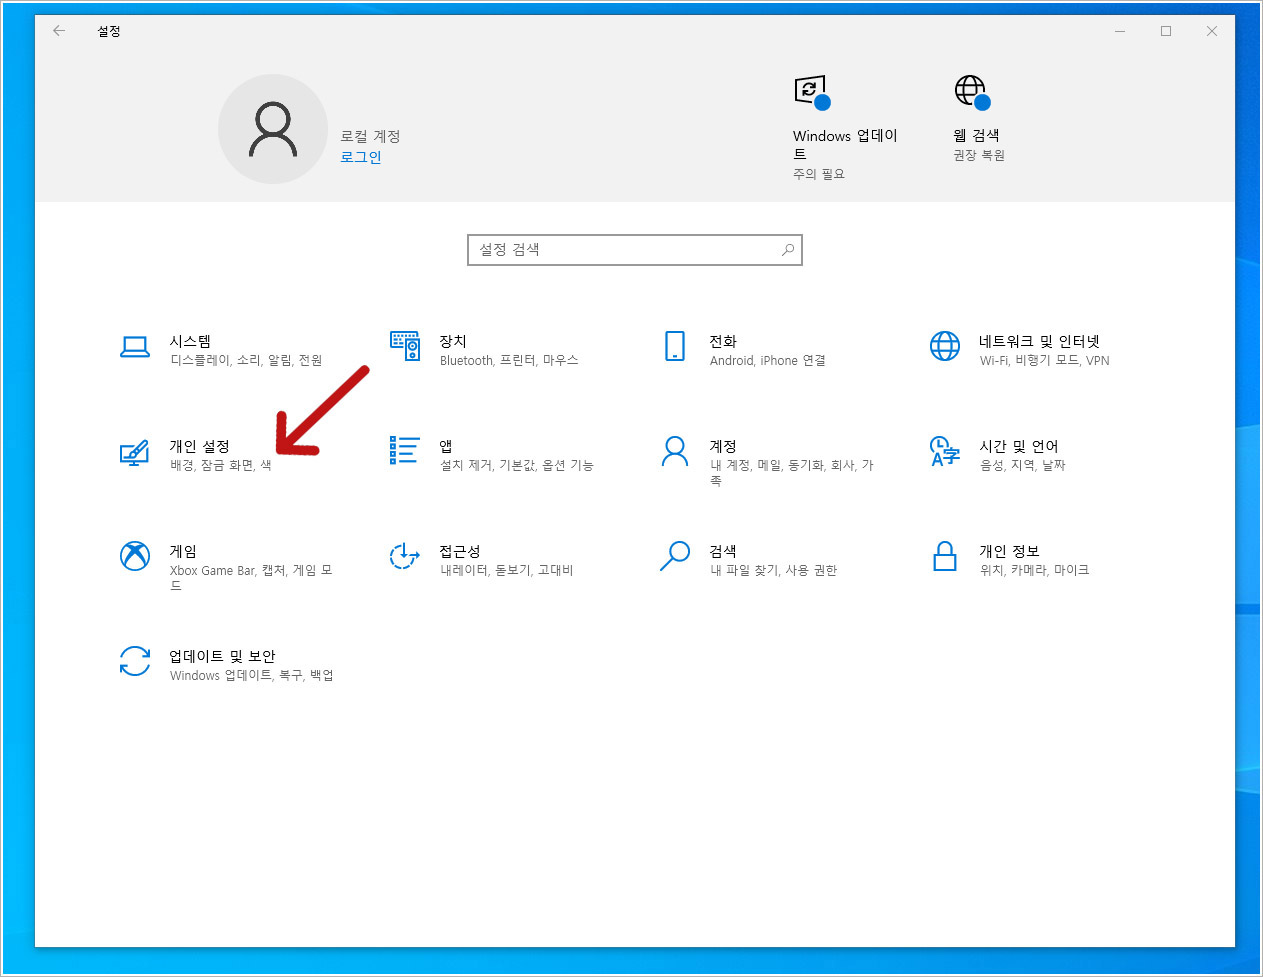The image size is (1263, 977).
Task: Open the 시스템 laptop icon
Action: pyautogui.click(x=135, y=347)
